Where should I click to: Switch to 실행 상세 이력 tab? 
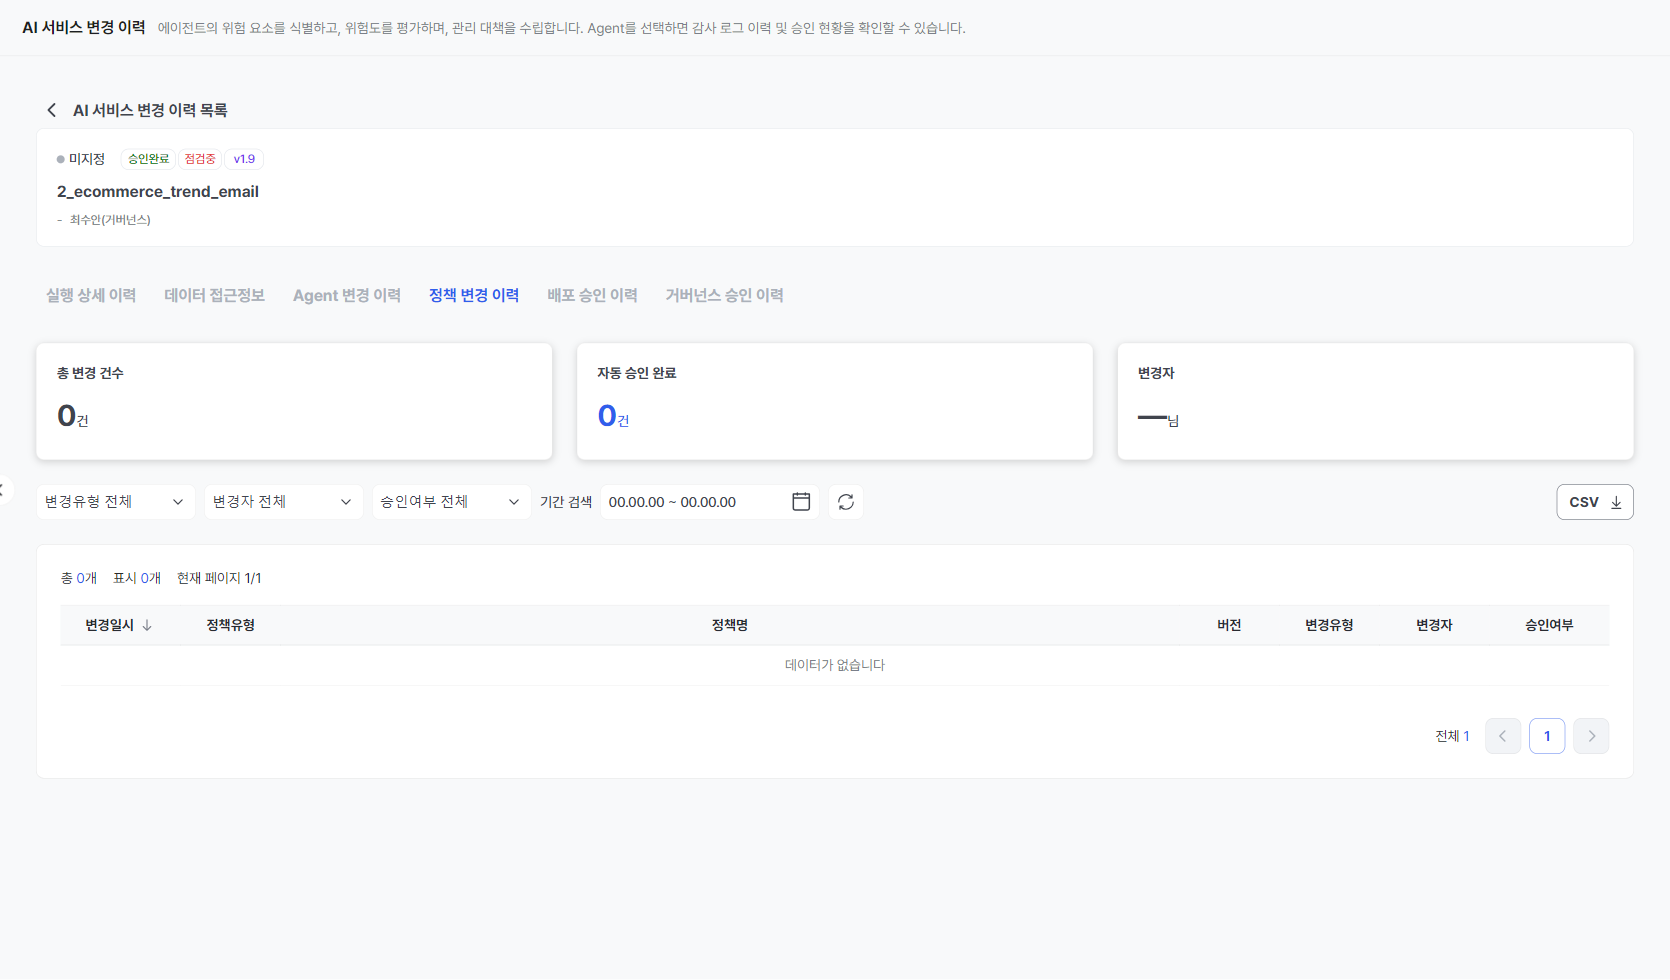(91, 295)
